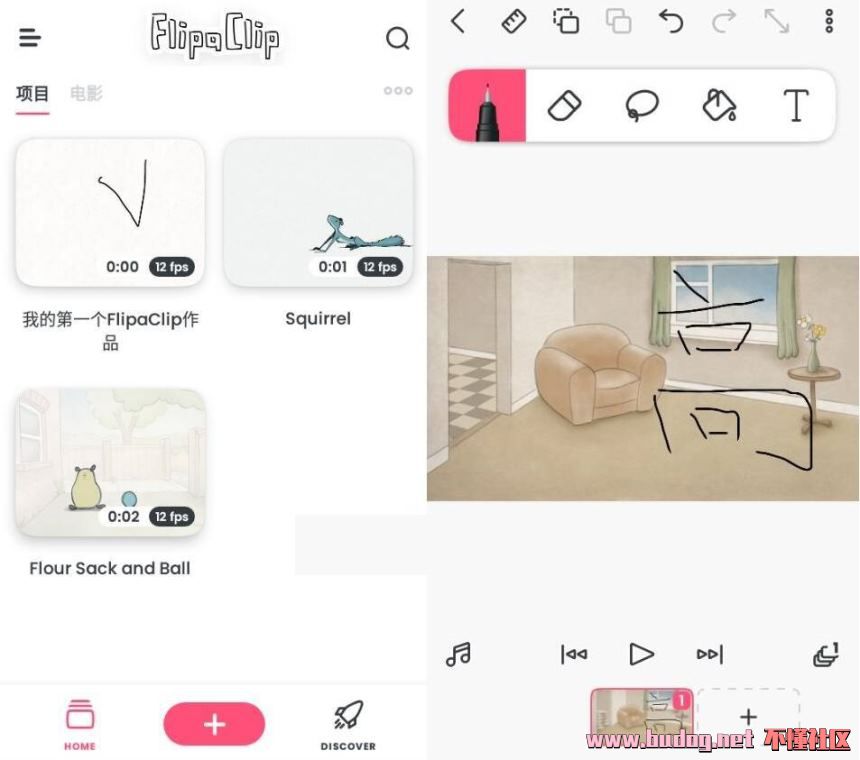Open the hamburger menu
860x760 pixels.
[30, 38]
